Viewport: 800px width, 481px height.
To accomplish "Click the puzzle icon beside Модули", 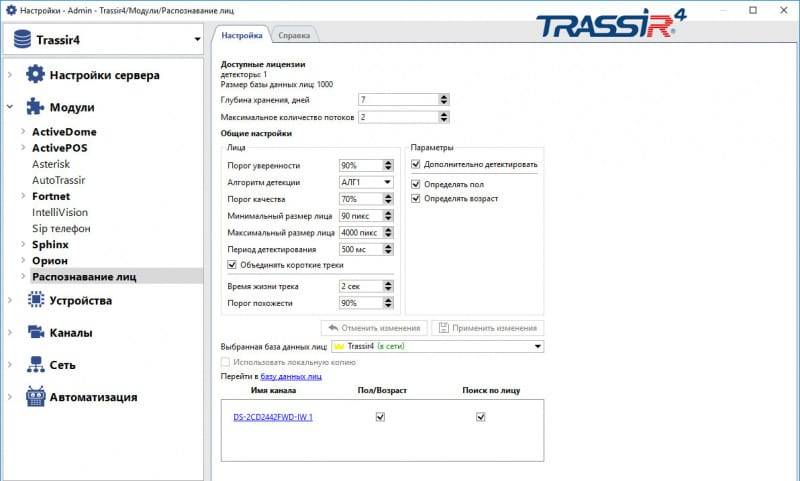I will (36, 107).
